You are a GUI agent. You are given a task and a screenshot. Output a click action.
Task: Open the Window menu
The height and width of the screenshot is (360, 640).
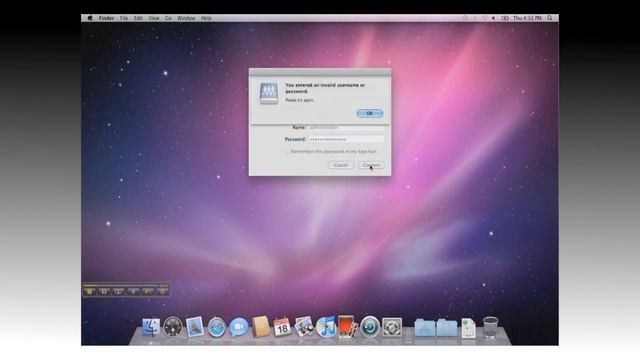point(186,18)
